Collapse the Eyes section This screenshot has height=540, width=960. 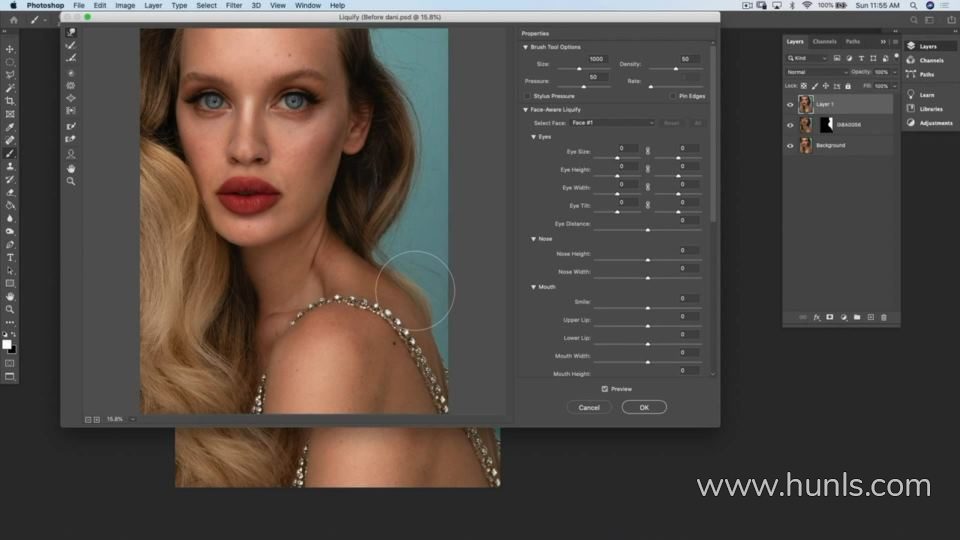(534, 136)
